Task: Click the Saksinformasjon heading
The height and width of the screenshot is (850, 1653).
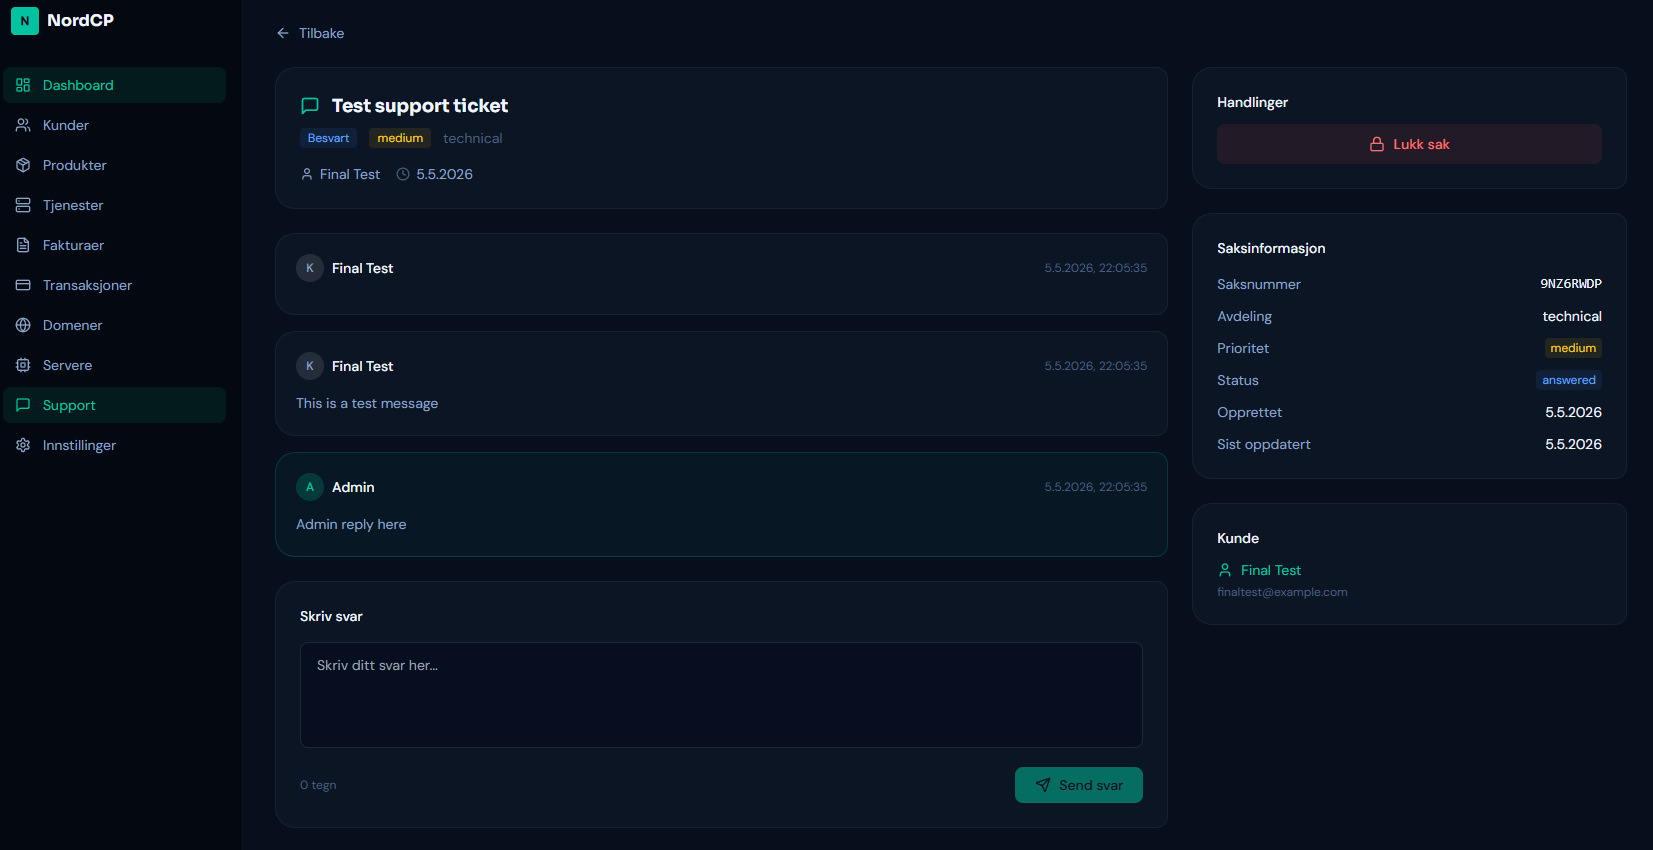Action: [1271, 248]
